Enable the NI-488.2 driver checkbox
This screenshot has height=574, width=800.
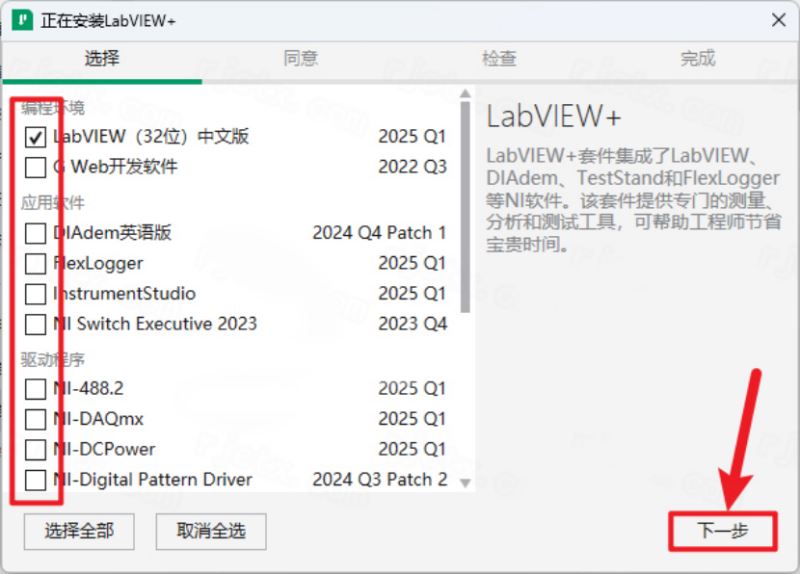[35, 389]
